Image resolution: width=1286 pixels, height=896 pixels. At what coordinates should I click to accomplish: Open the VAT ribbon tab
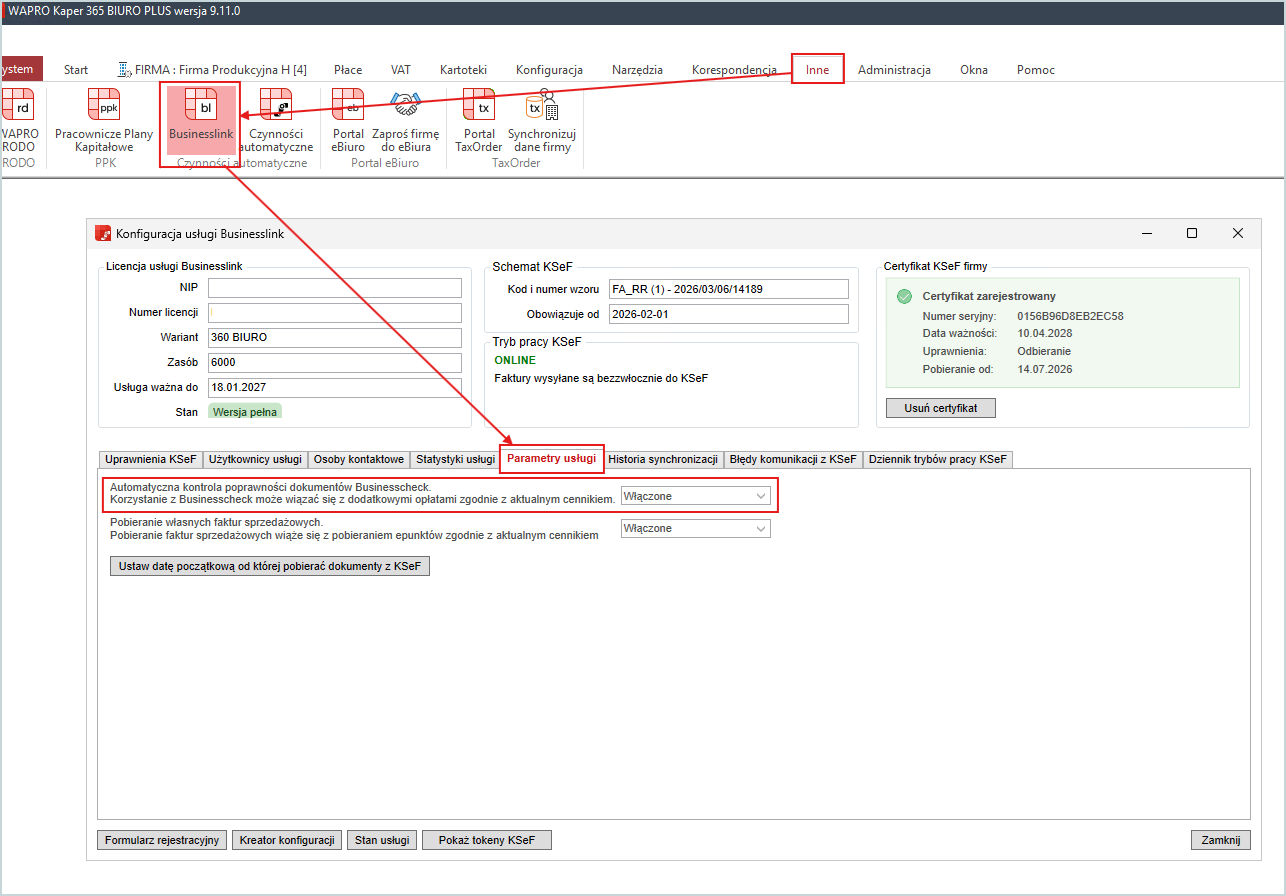click(401, 69)
